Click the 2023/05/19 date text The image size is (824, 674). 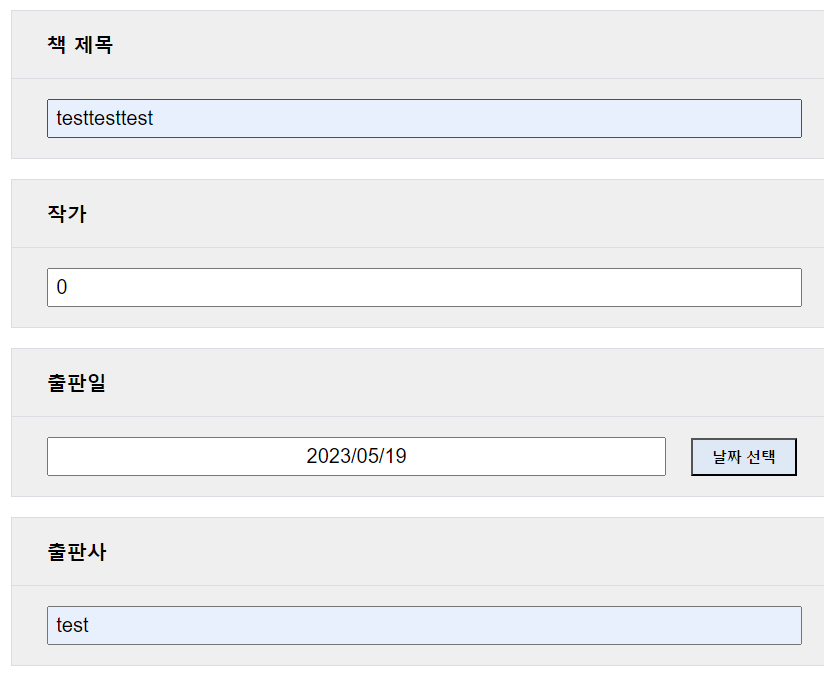tap(356, 456)
